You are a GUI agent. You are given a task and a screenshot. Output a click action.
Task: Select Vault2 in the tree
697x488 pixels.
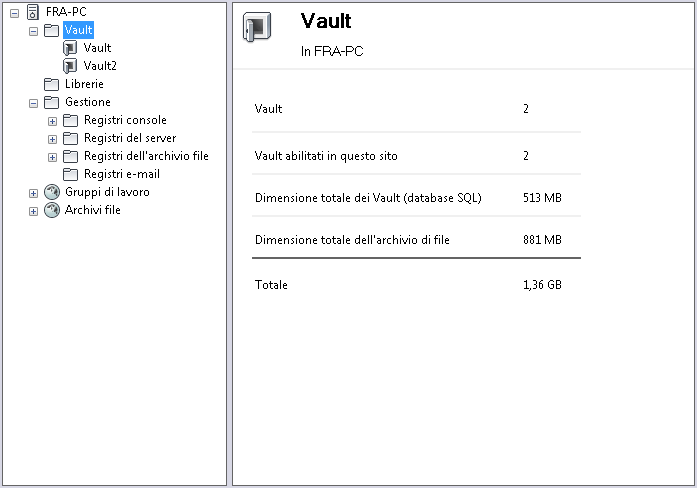point(100,66)
